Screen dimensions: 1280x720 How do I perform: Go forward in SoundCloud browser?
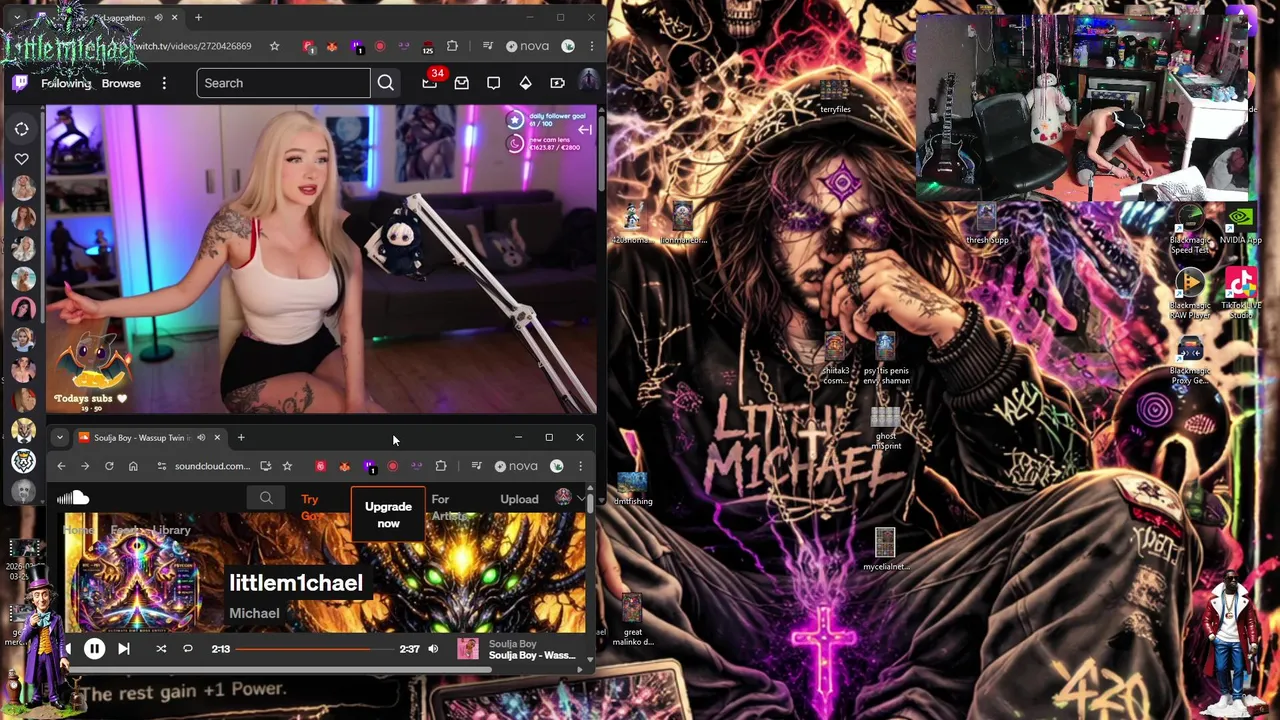point(85,466)
